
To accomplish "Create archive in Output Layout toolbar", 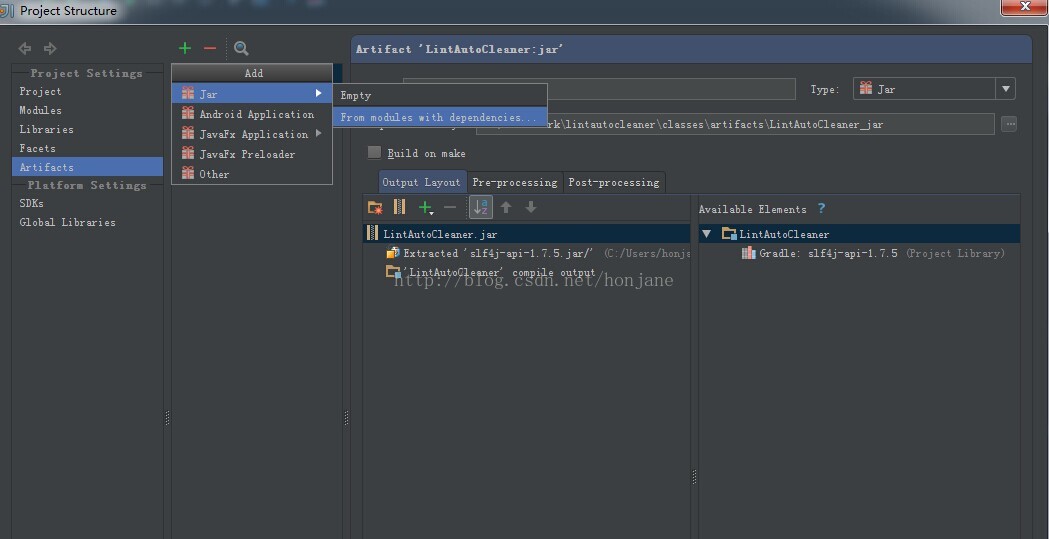I will (399, 207).
